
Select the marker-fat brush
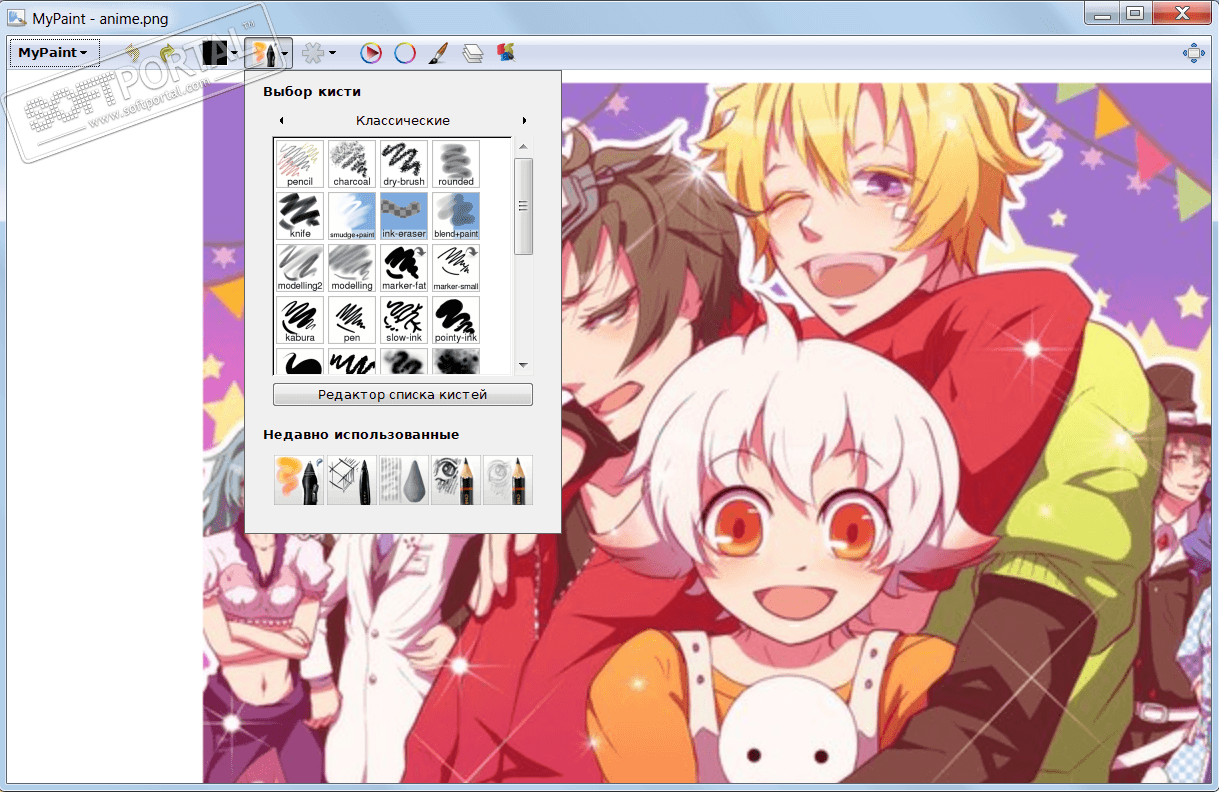click(404, 268)
